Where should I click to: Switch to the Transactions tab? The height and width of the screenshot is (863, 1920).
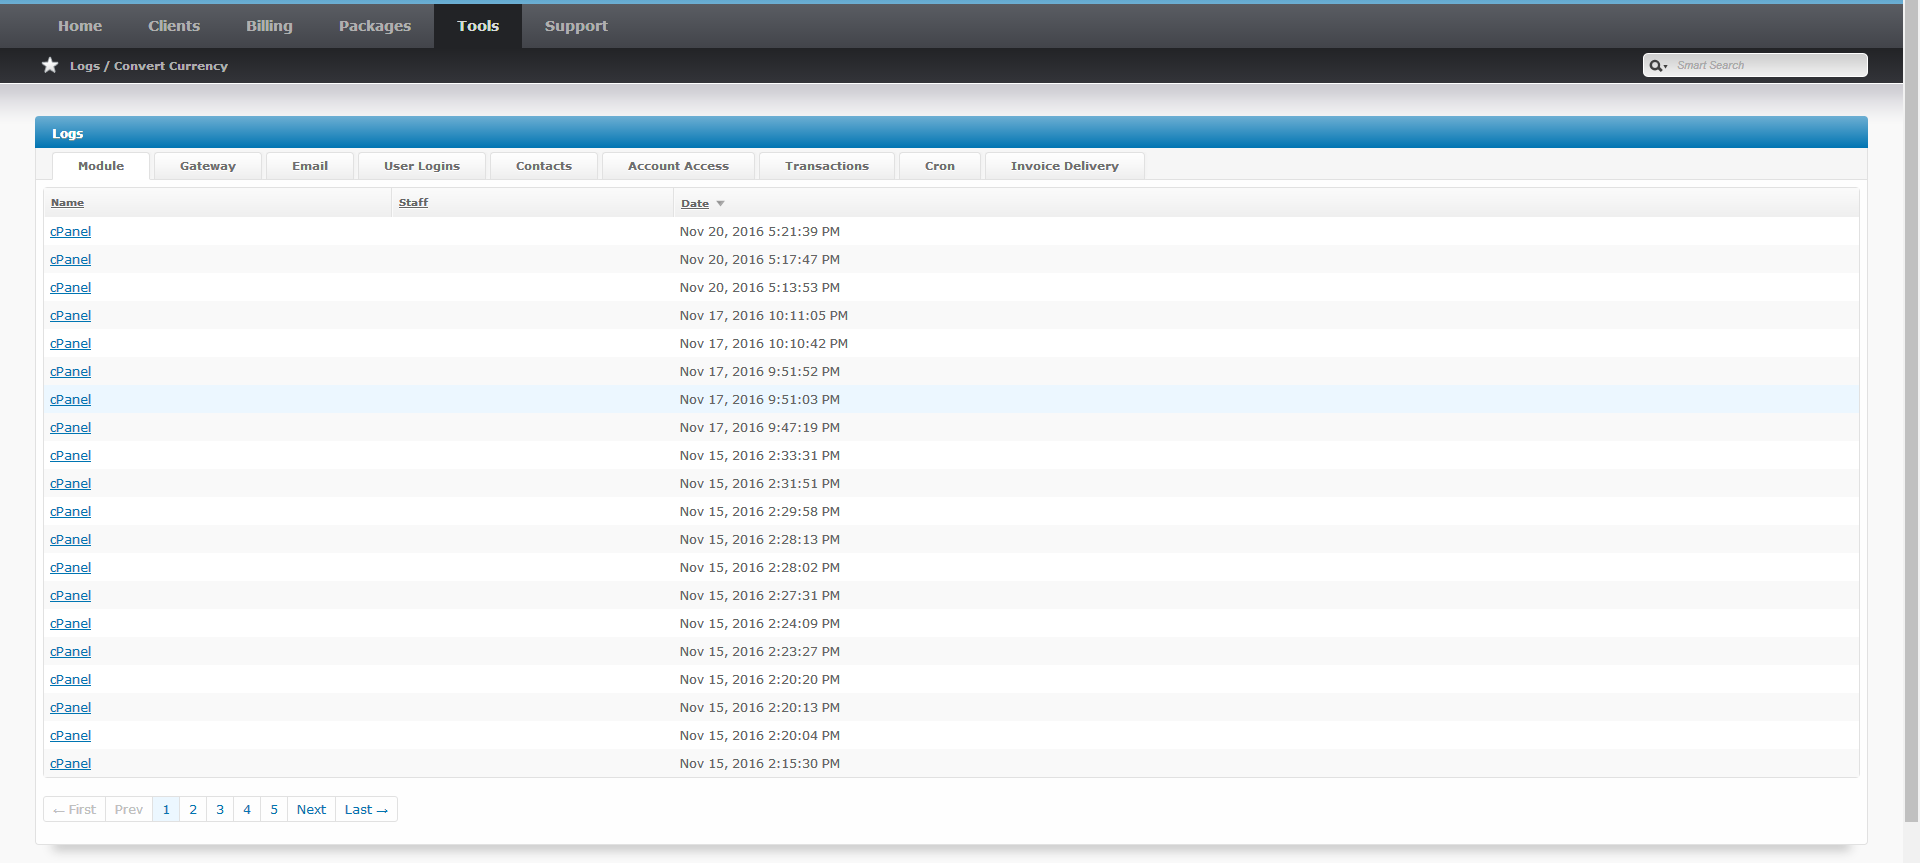point(827,166)
